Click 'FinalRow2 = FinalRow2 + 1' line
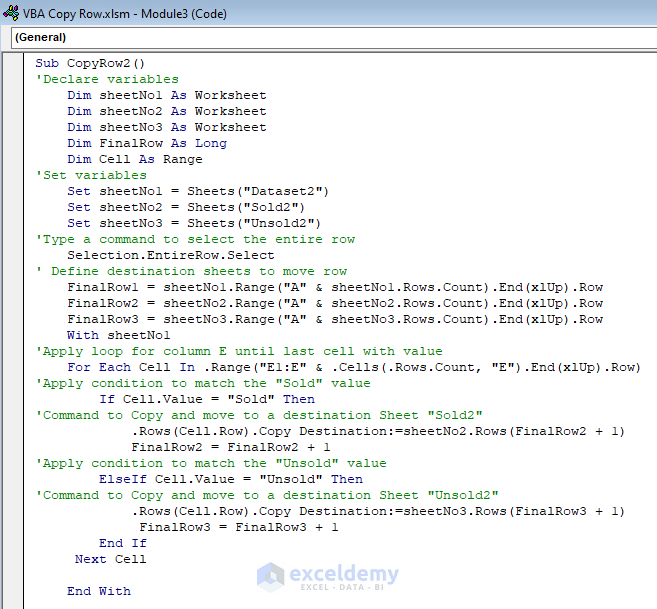The height and width of the screenshot is (609, 657). pos(231,447)
